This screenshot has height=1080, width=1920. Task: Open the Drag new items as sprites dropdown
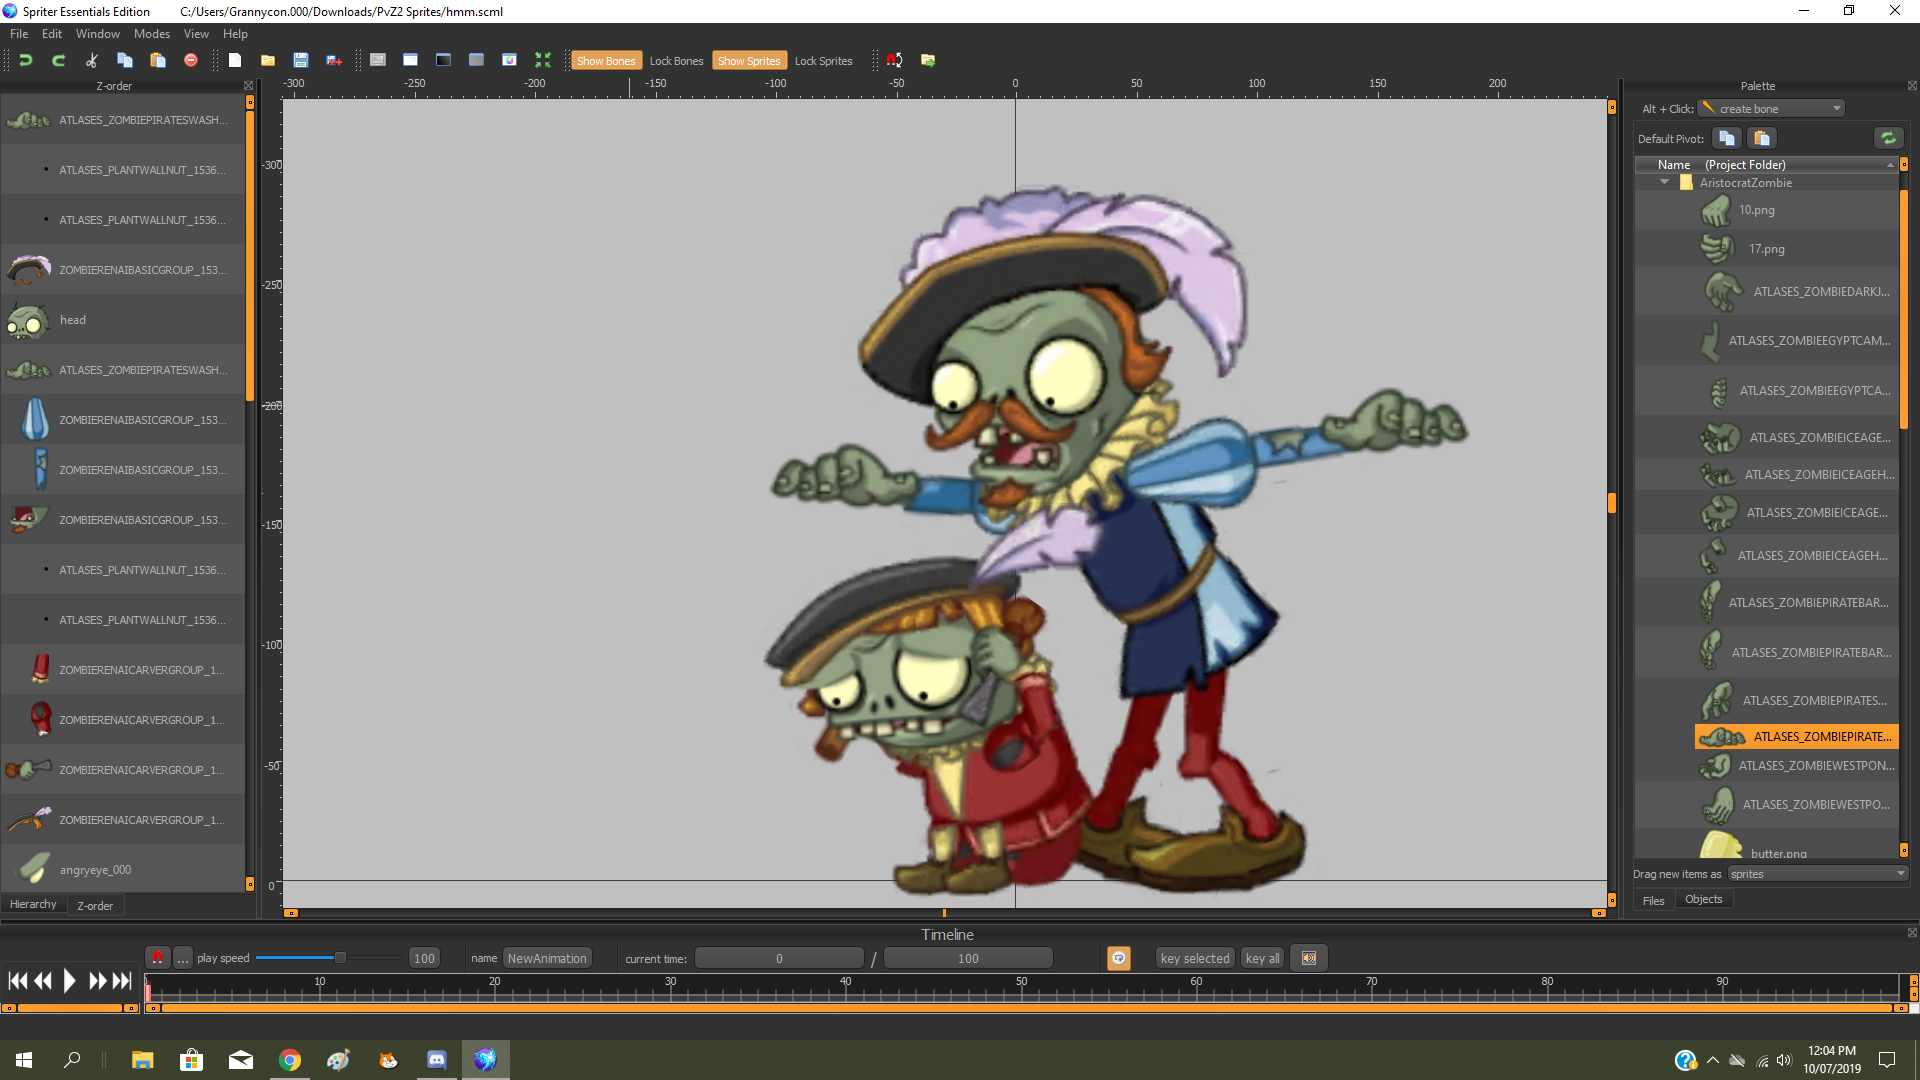1818,873
